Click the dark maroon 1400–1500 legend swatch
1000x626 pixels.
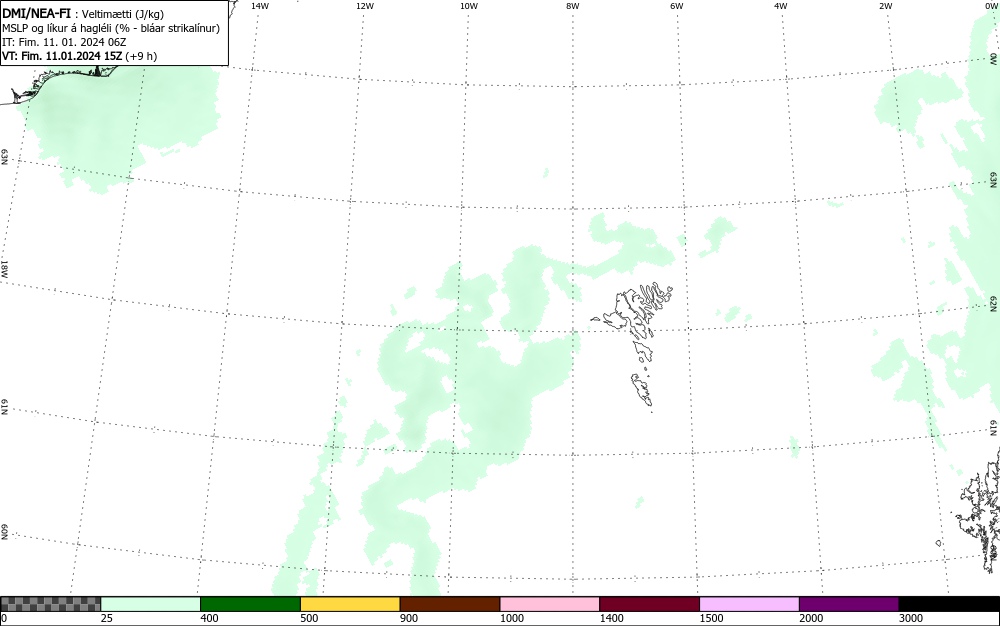[649, 604]
